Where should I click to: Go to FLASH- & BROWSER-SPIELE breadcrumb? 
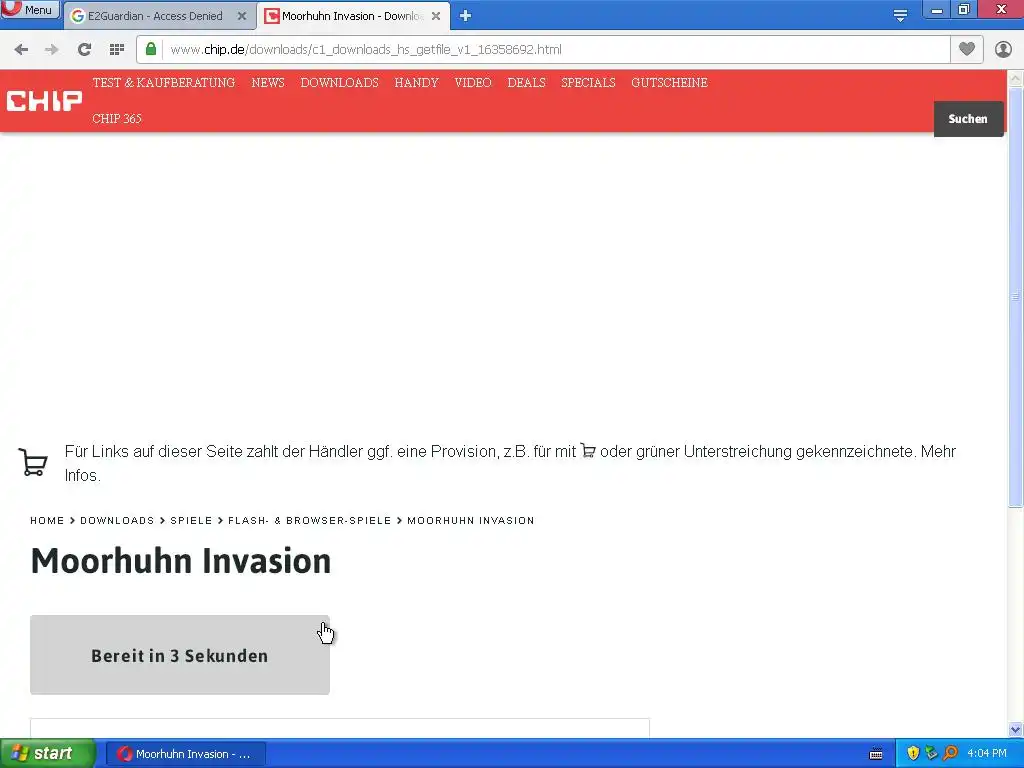coord(310,520)
